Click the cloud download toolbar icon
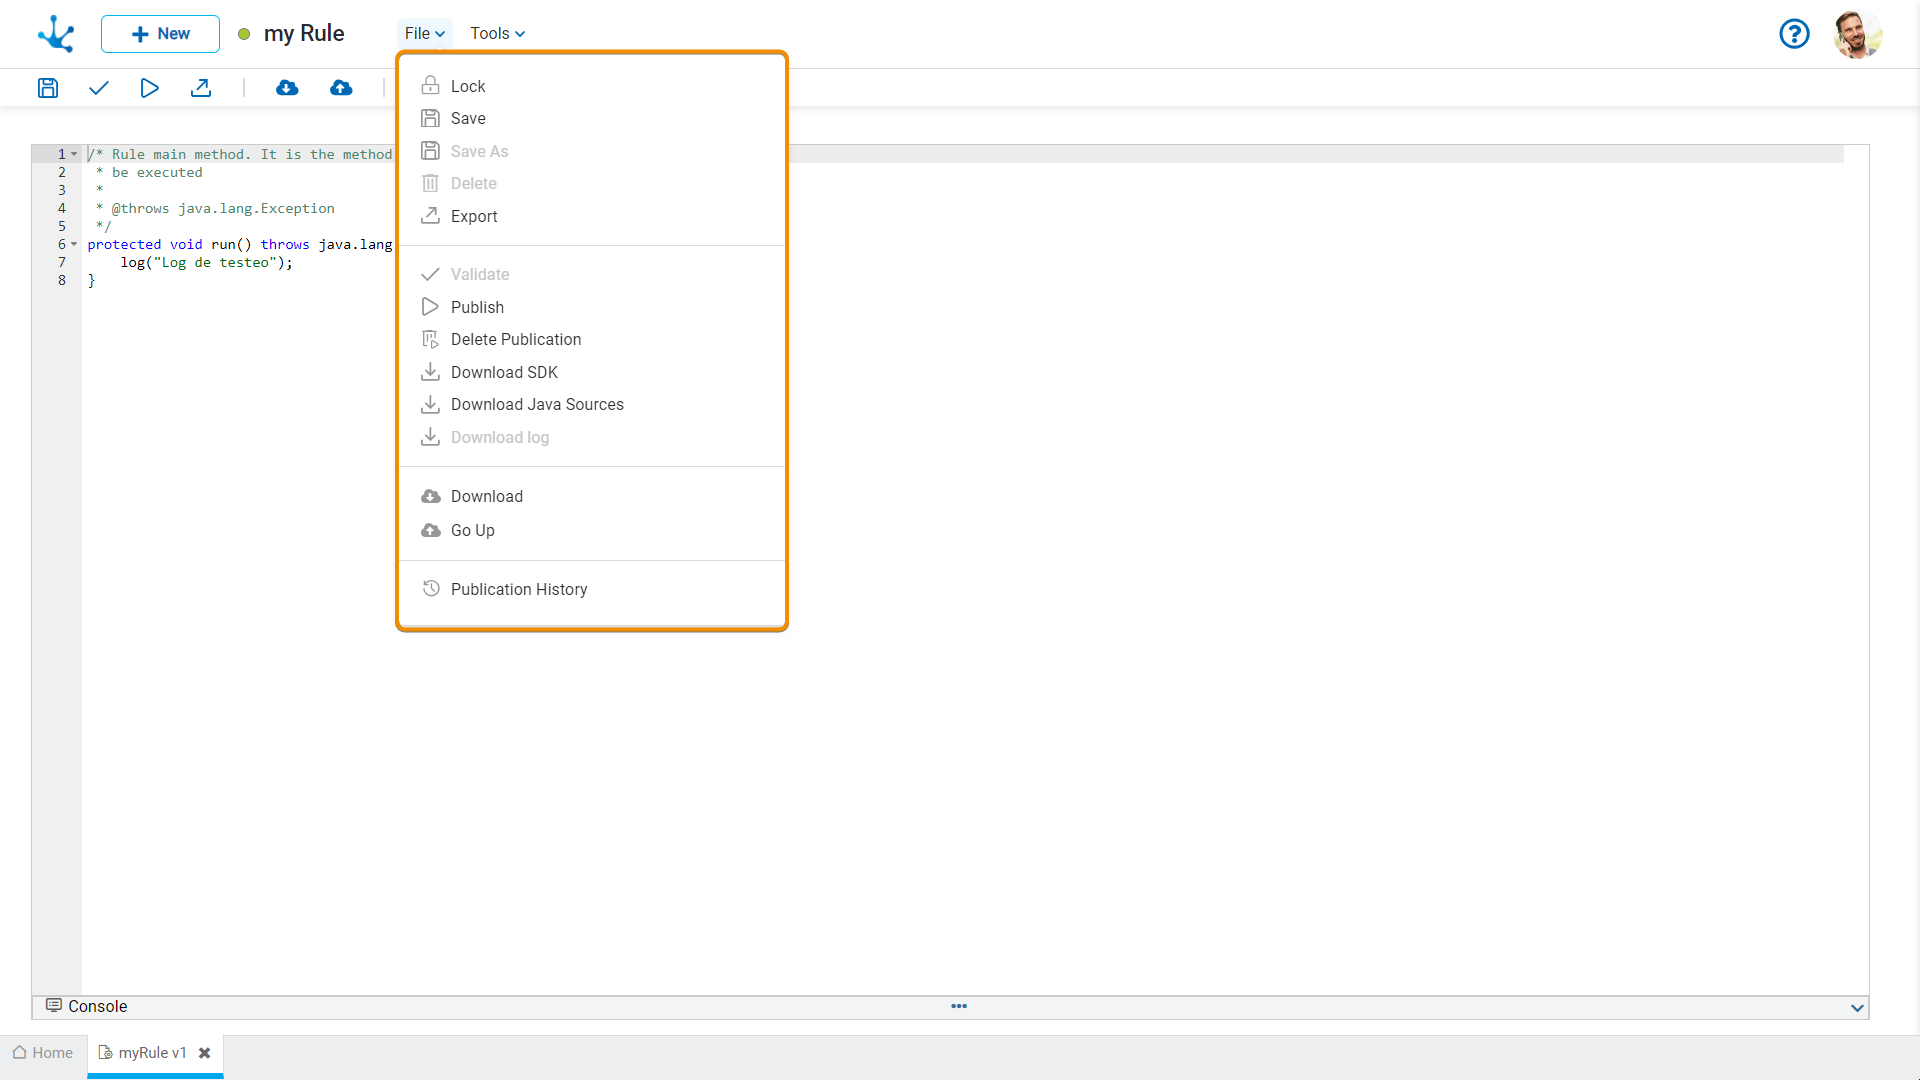 point(287,88)
